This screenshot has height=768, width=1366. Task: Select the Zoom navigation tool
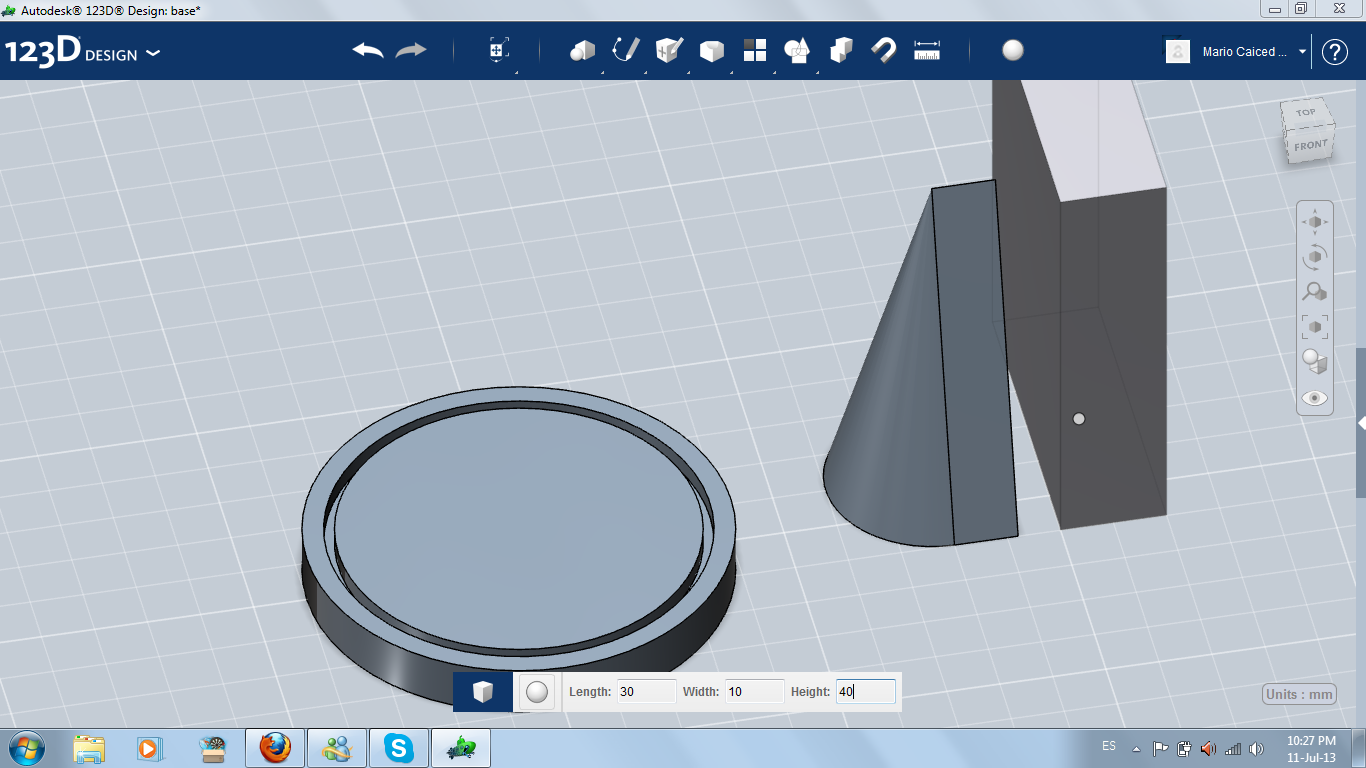(x=1315, y=292)
